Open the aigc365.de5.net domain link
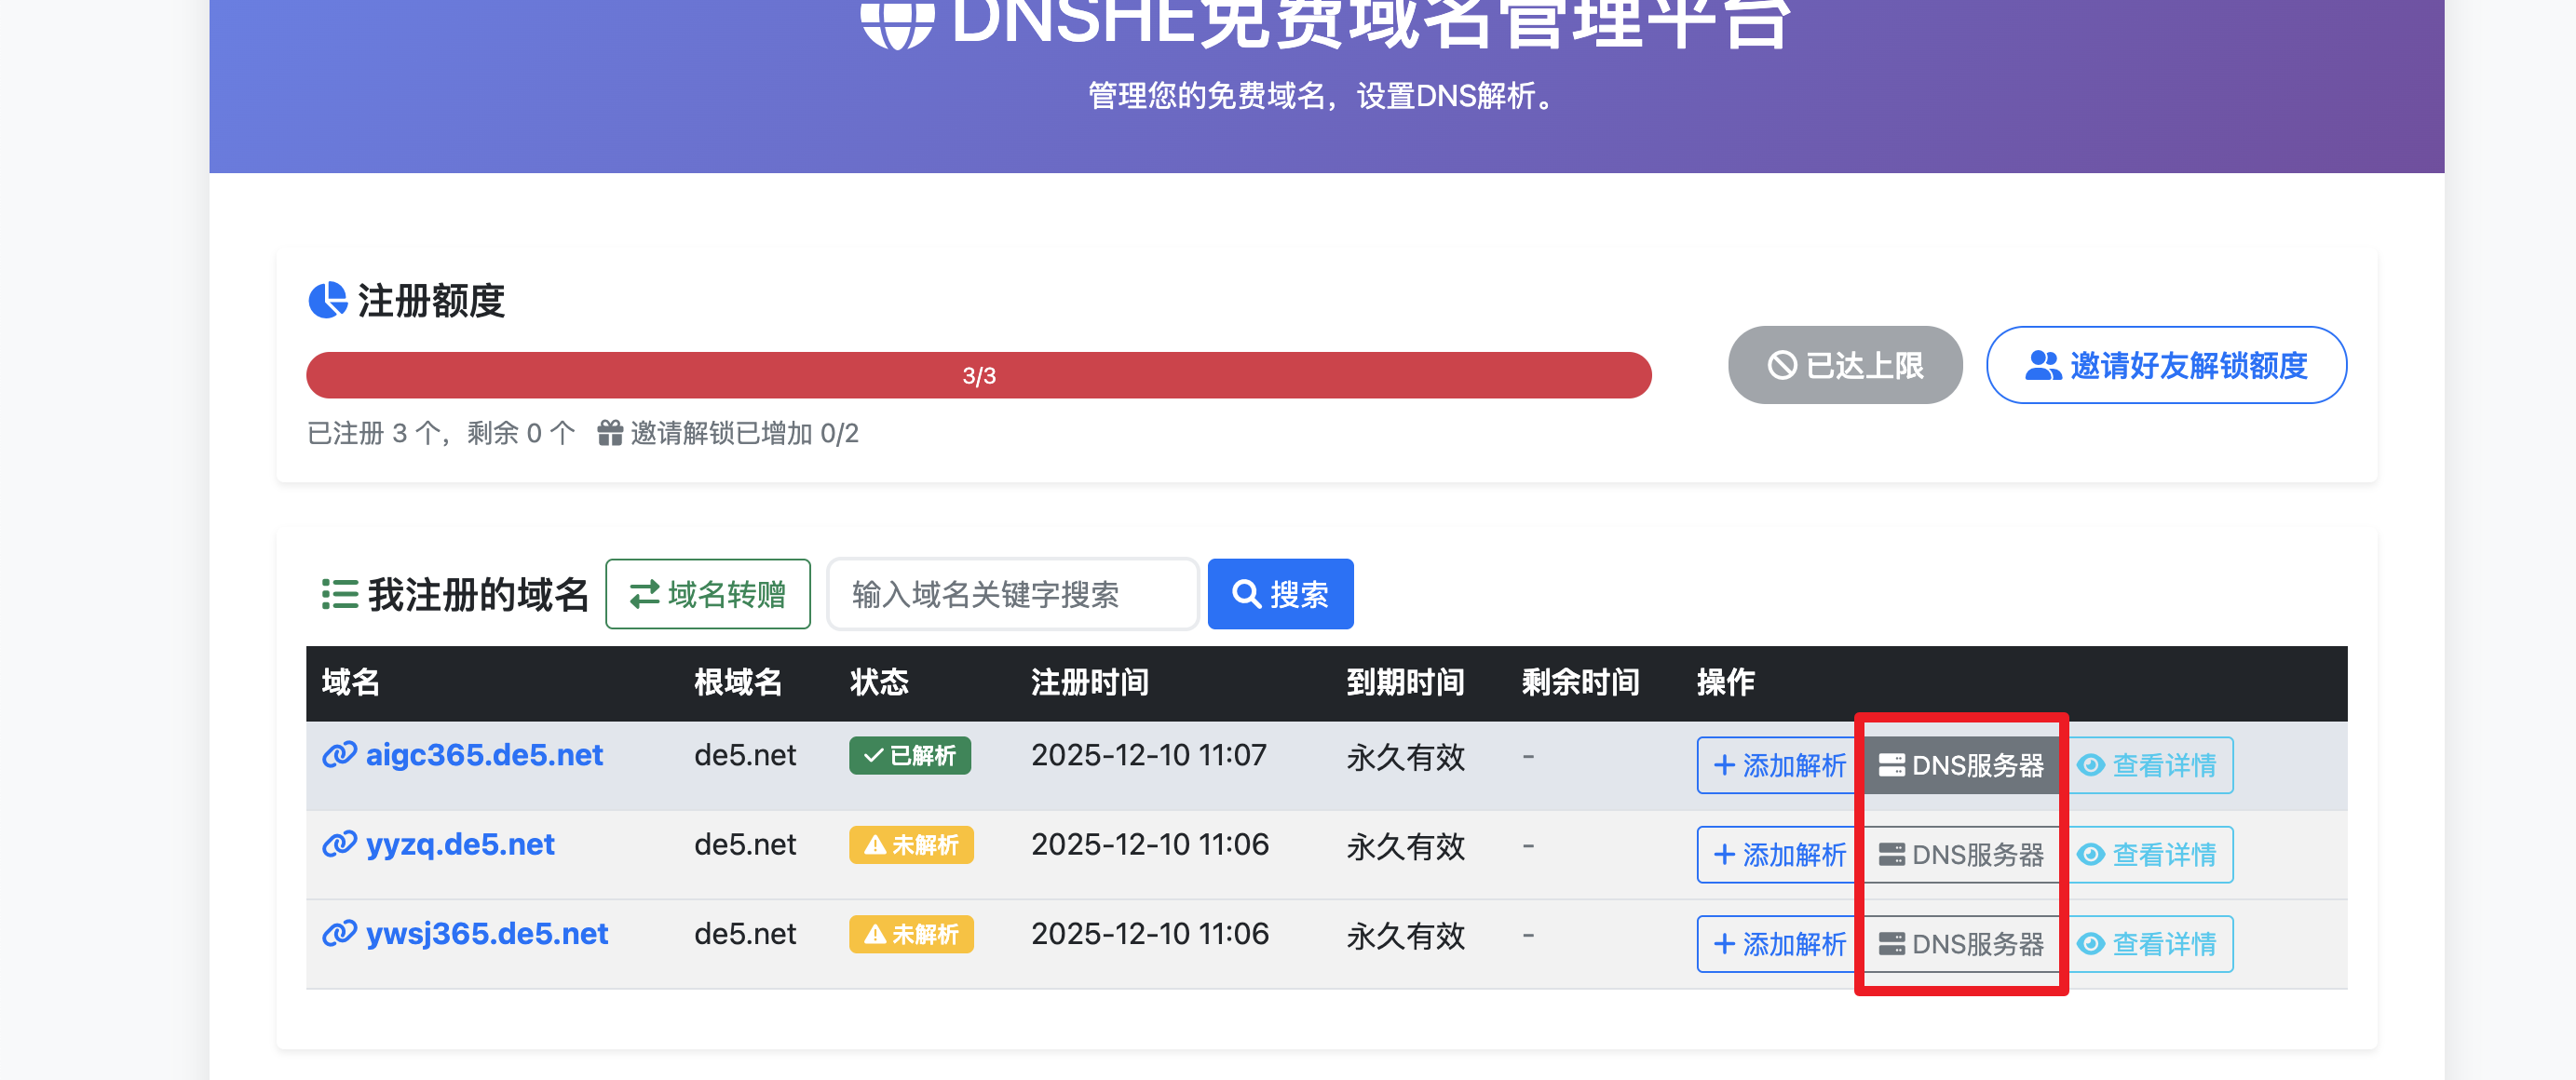Image resolution: width=2576 pixels, height=1080 pixels. (x=484, y=754)
